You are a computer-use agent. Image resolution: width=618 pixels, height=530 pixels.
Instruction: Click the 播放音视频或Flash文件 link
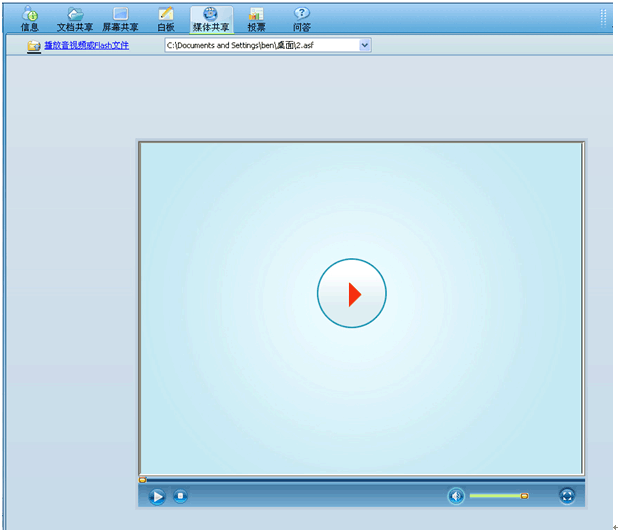point(86,45)
